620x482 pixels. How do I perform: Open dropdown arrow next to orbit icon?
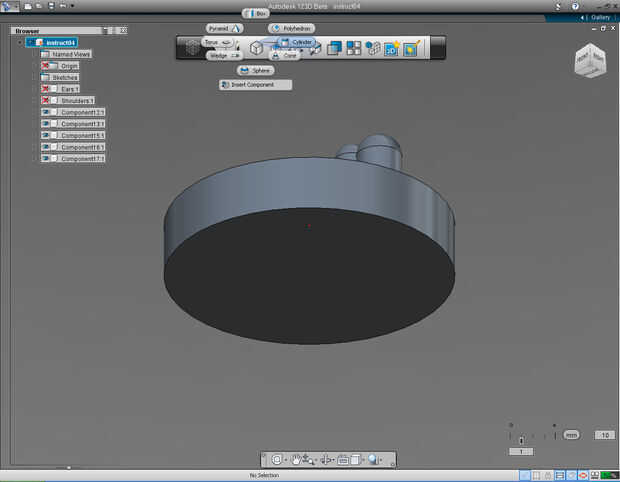(285, 460)
